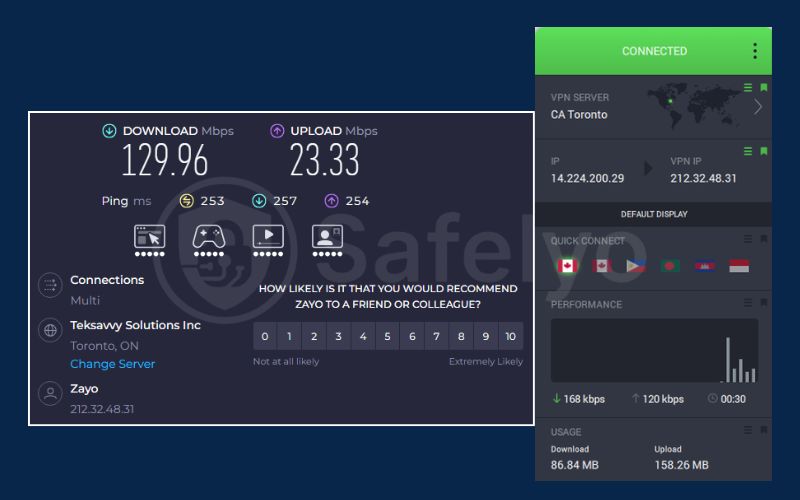Toggle the bookmark on VPN SERVER tile
This screenshot has width=800, height=500.
[x=764, y=88]
